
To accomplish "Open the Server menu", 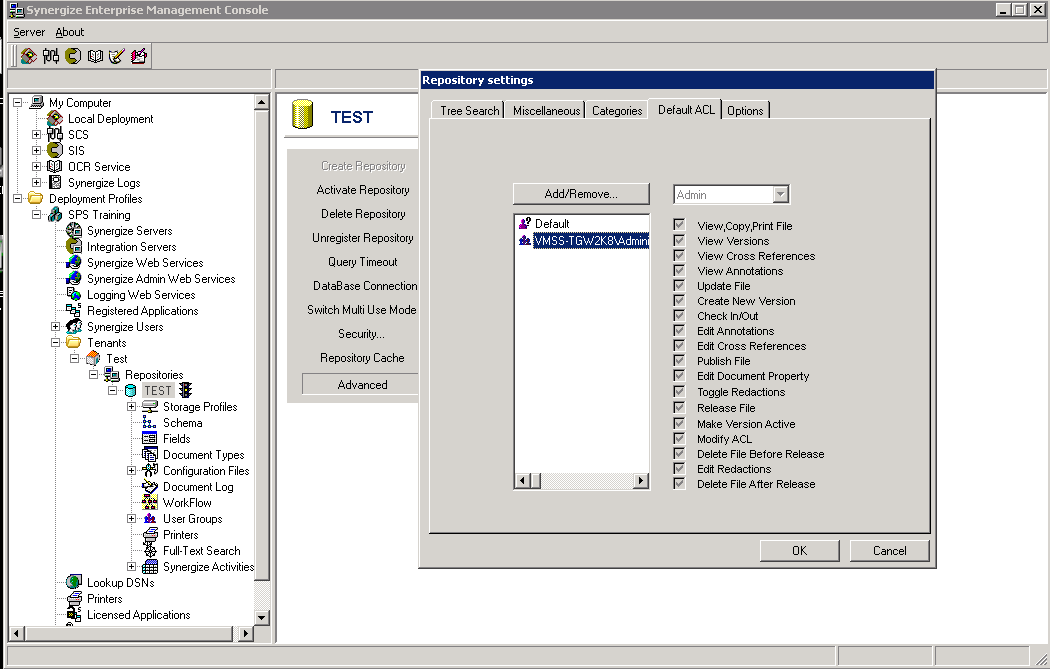I will (29, 32).
